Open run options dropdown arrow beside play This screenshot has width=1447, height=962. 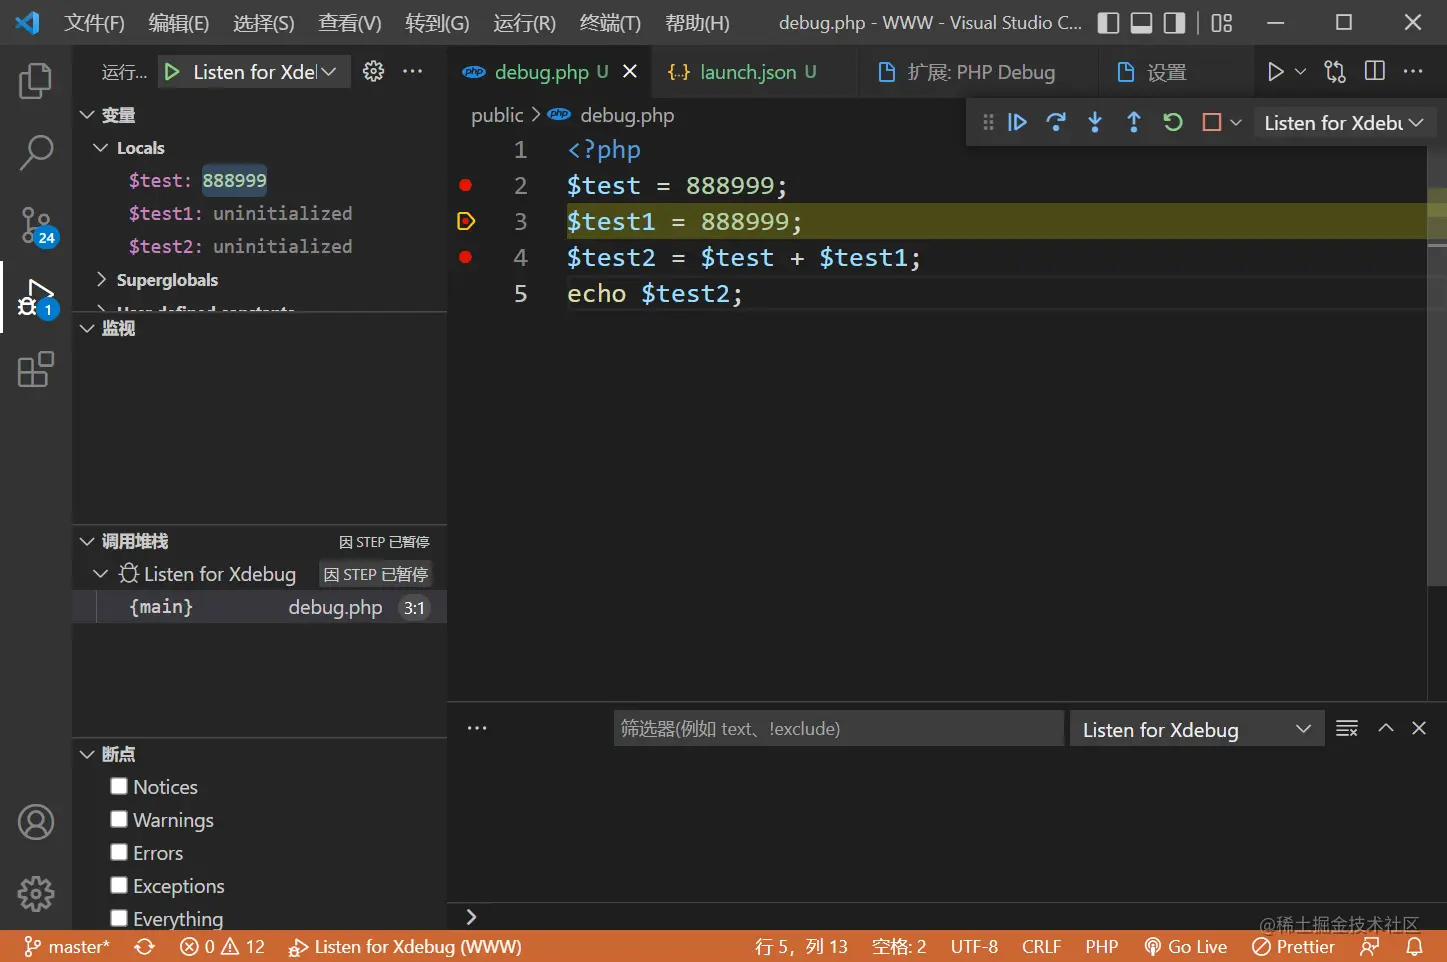click(1300, 71)
